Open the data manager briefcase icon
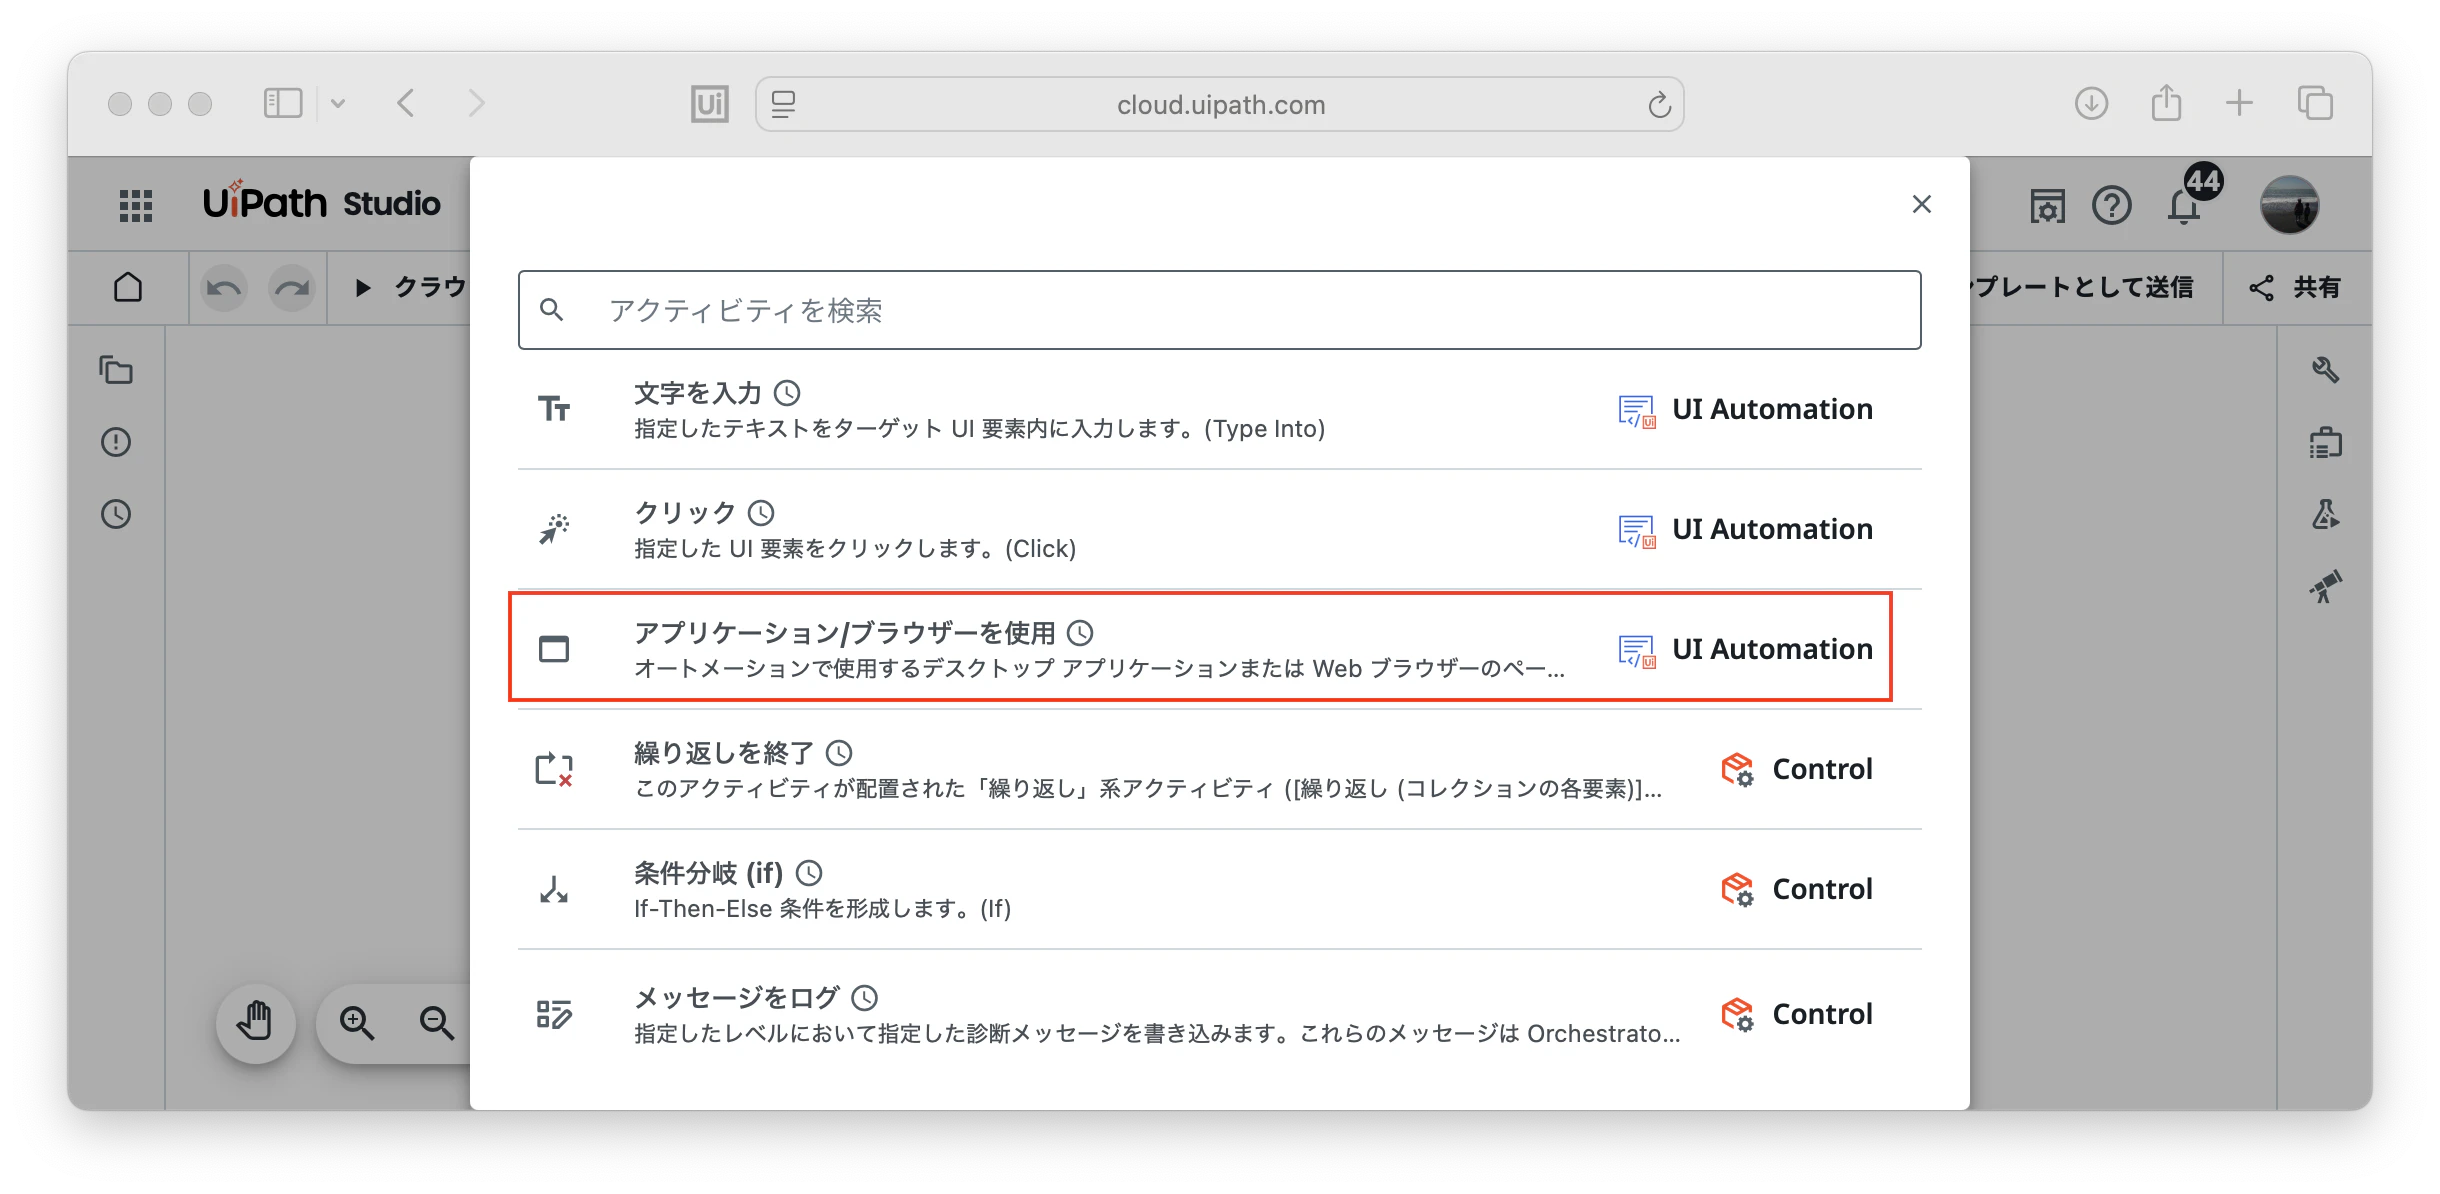The image size is (2440, 1194). coord(2325,442)
